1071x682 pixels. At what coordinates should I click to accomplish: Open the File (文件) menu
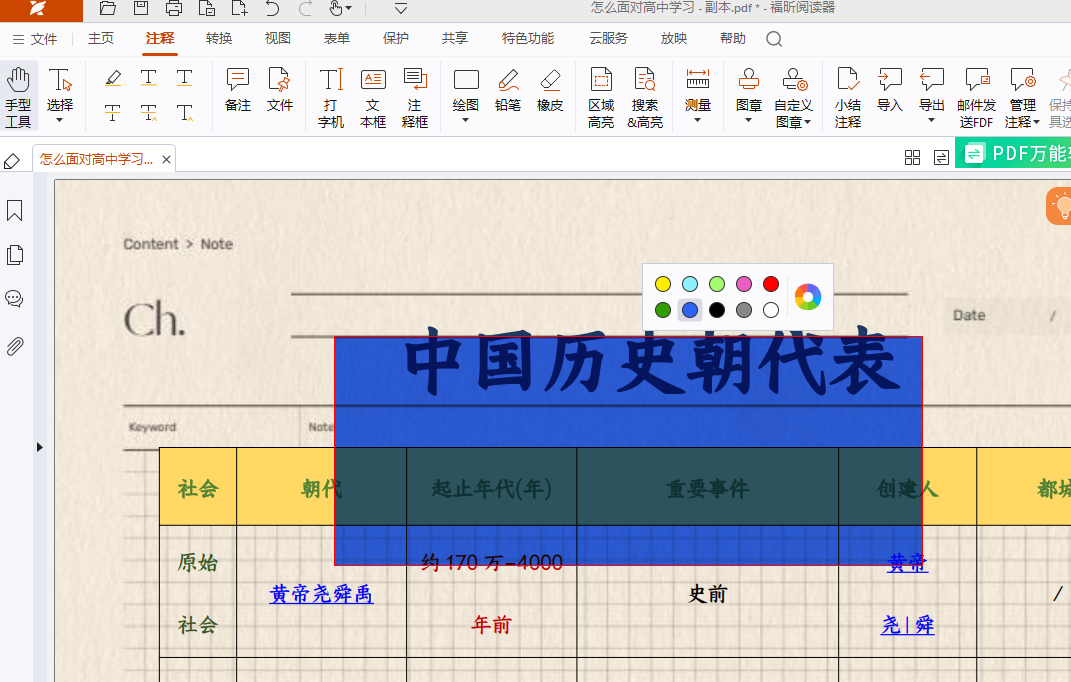click(35, 39)
